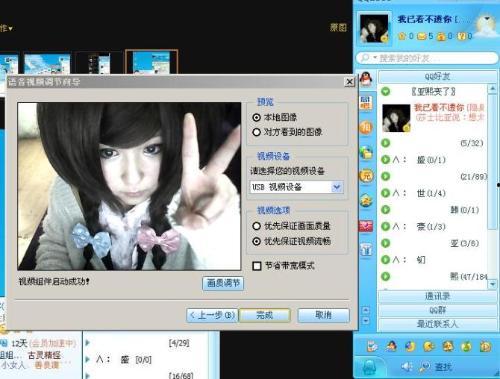Collapse the 〖亚熙来了〗 friend group
The height and width of the screenshot is (379, 500).
(x=386, y=91)
